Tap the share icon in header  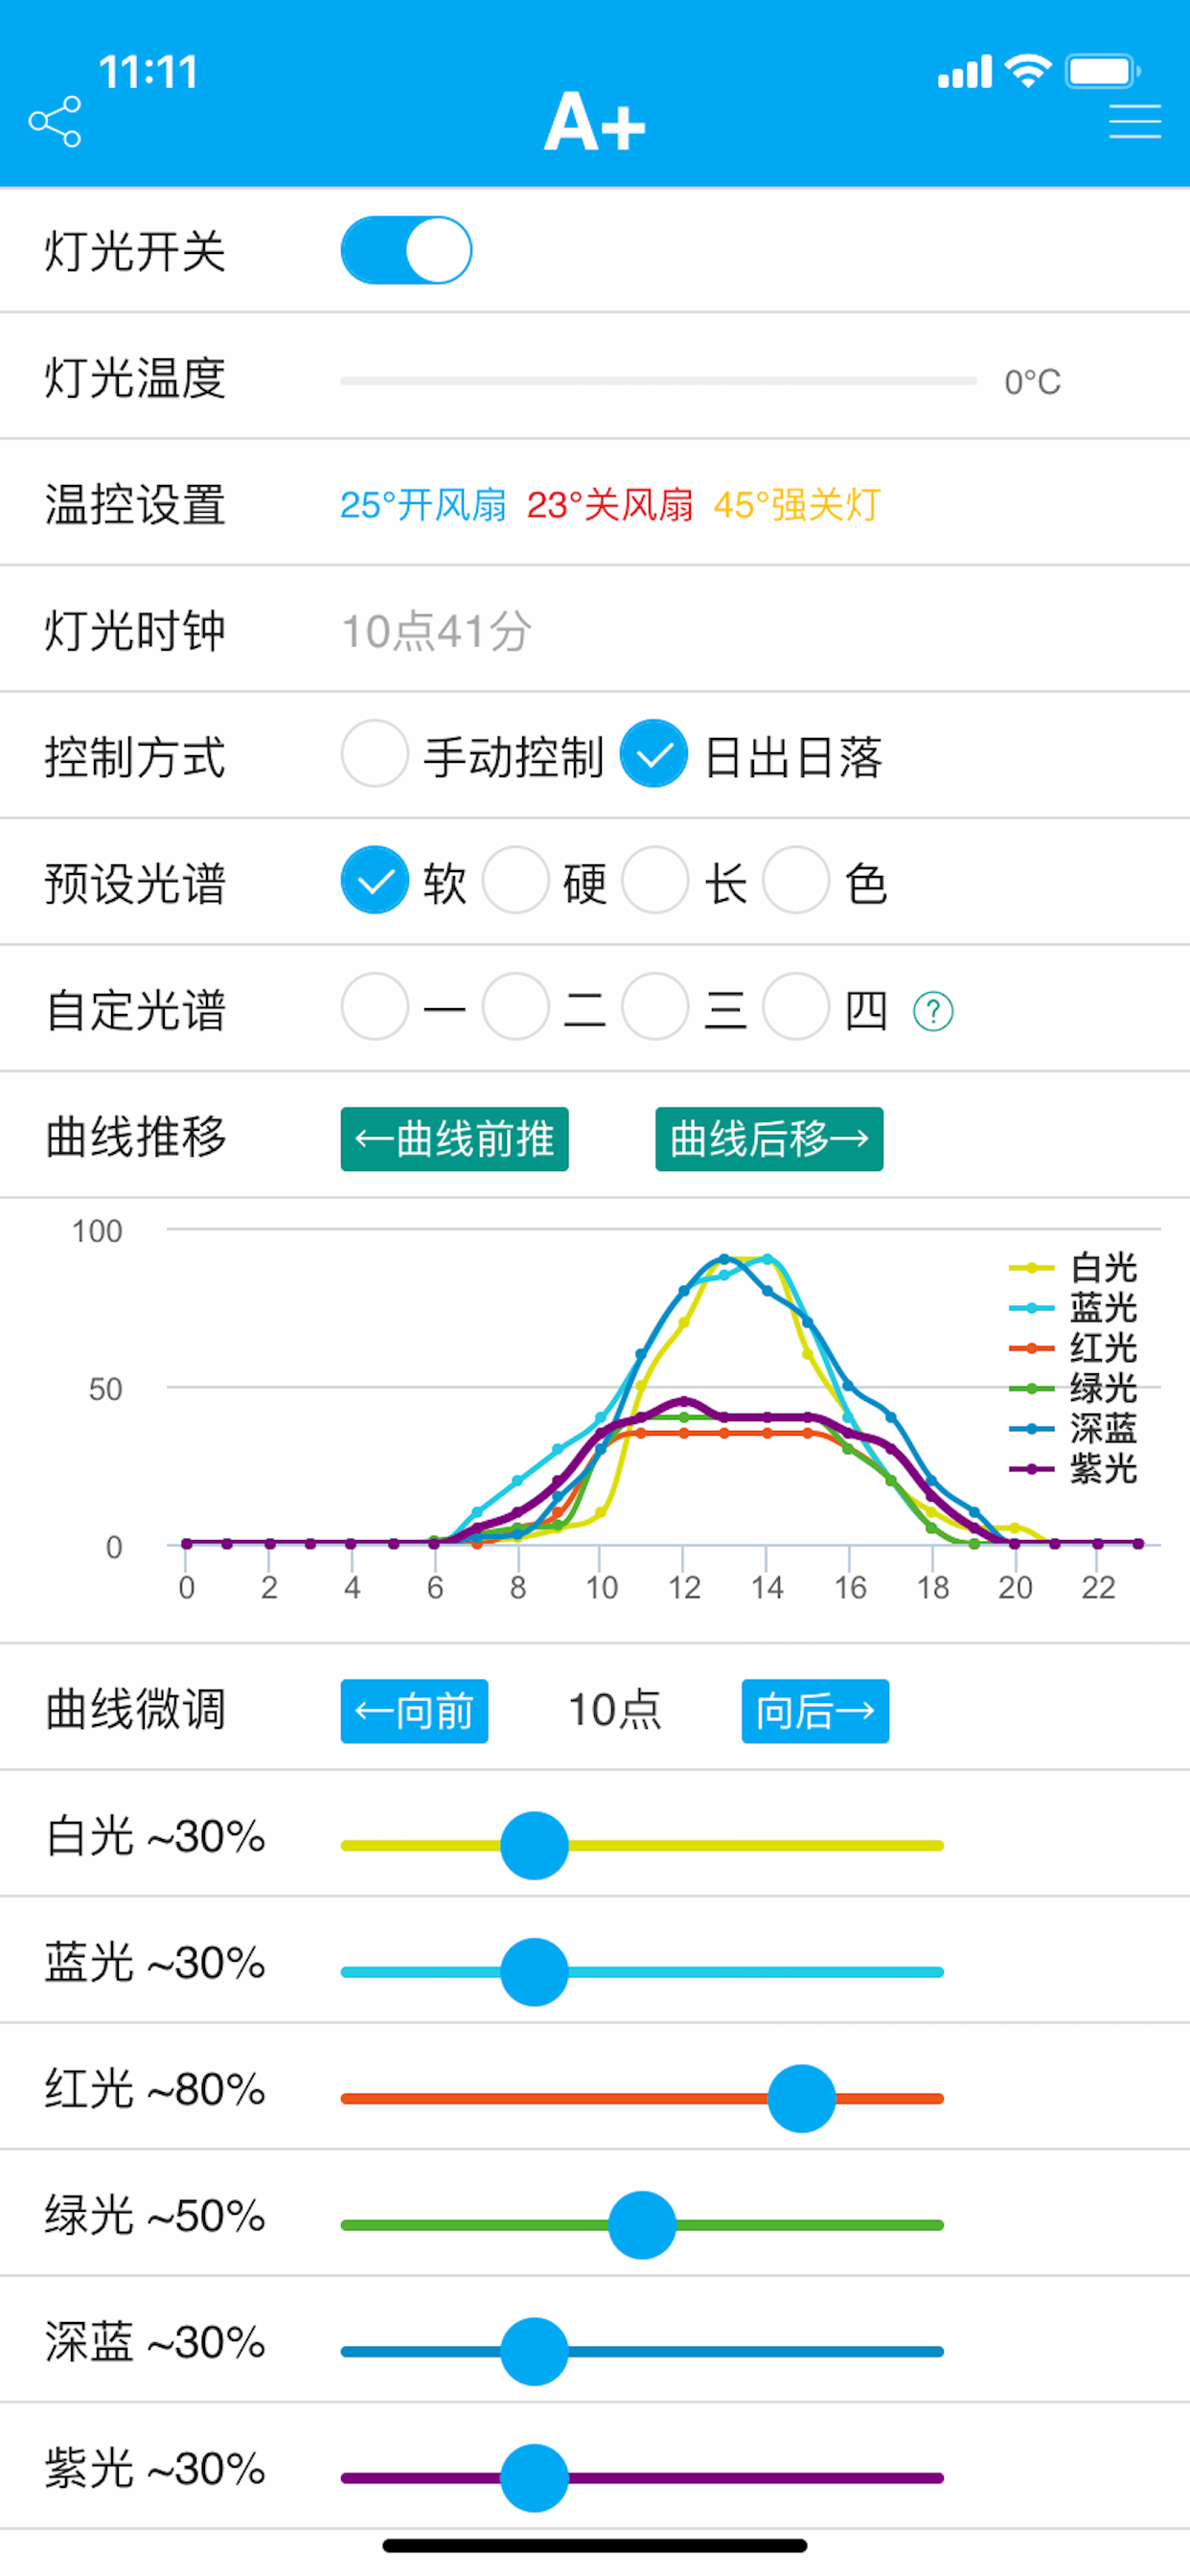(55, 122)
